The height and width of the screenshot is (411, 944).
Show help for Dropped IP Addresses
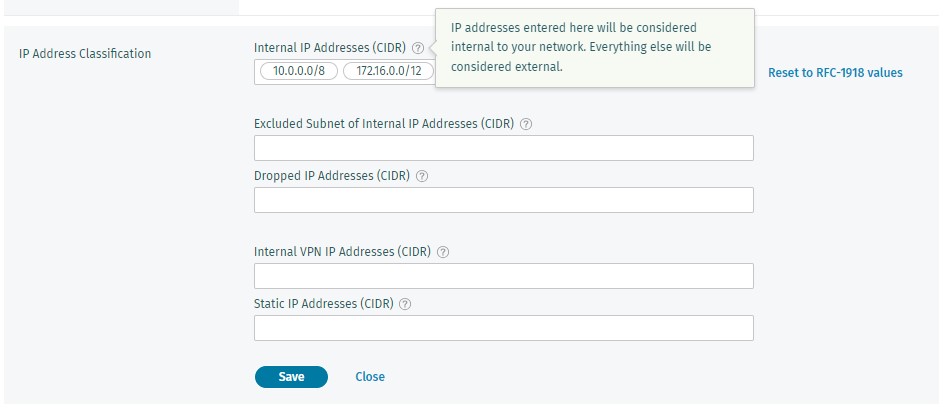[x=422, y=176]
